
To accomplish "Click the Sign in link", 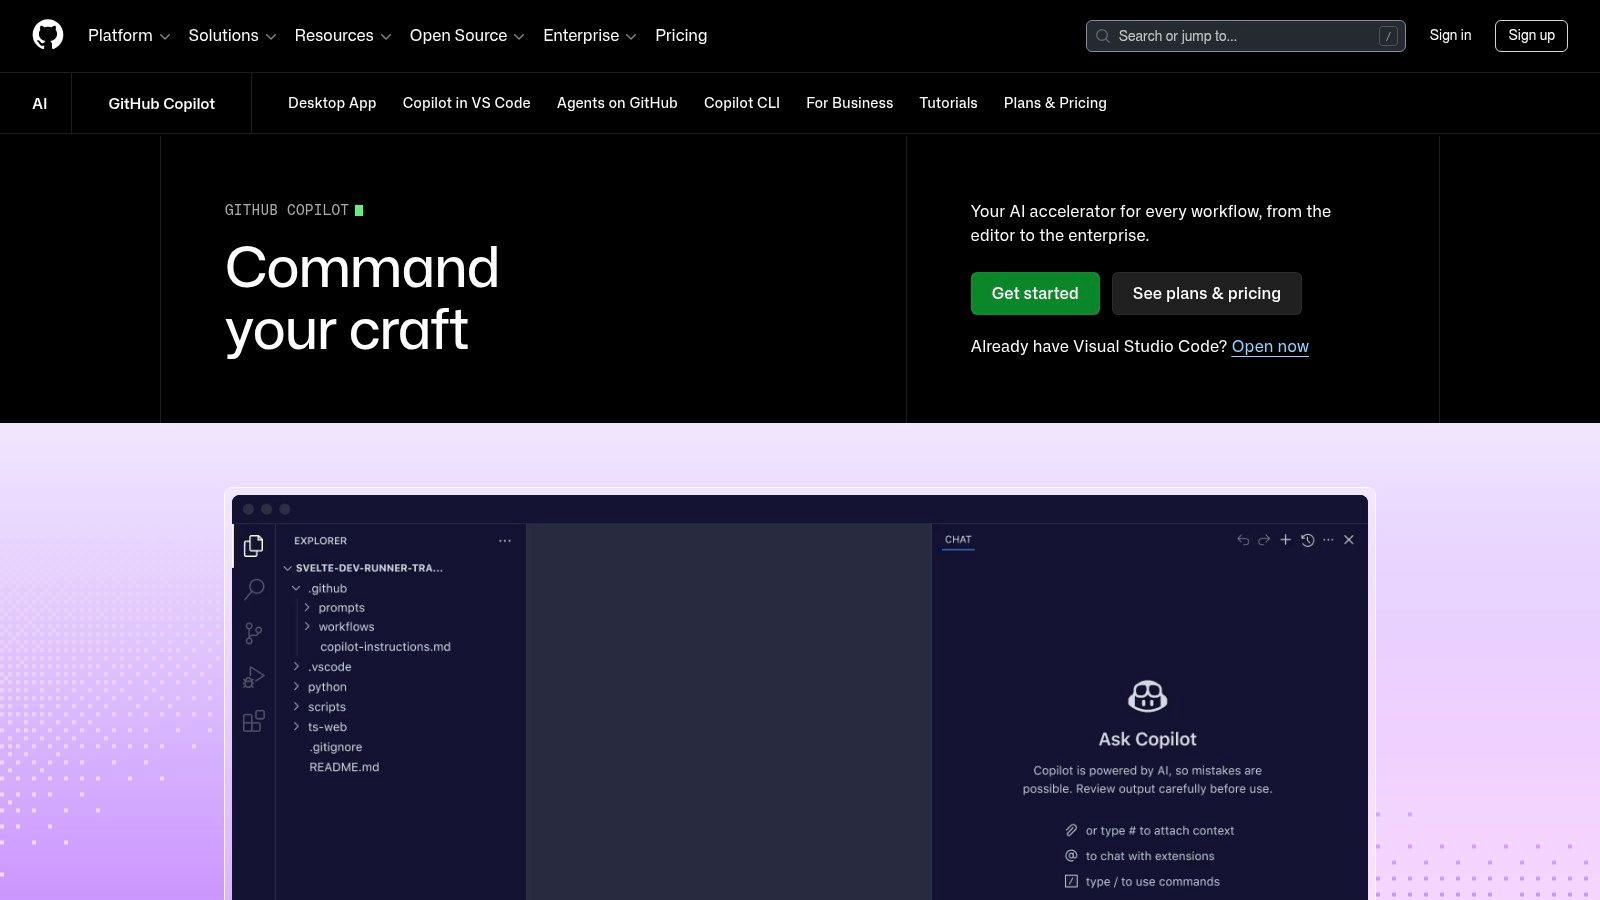I will pyautogui.click(x=1450, y=35).
